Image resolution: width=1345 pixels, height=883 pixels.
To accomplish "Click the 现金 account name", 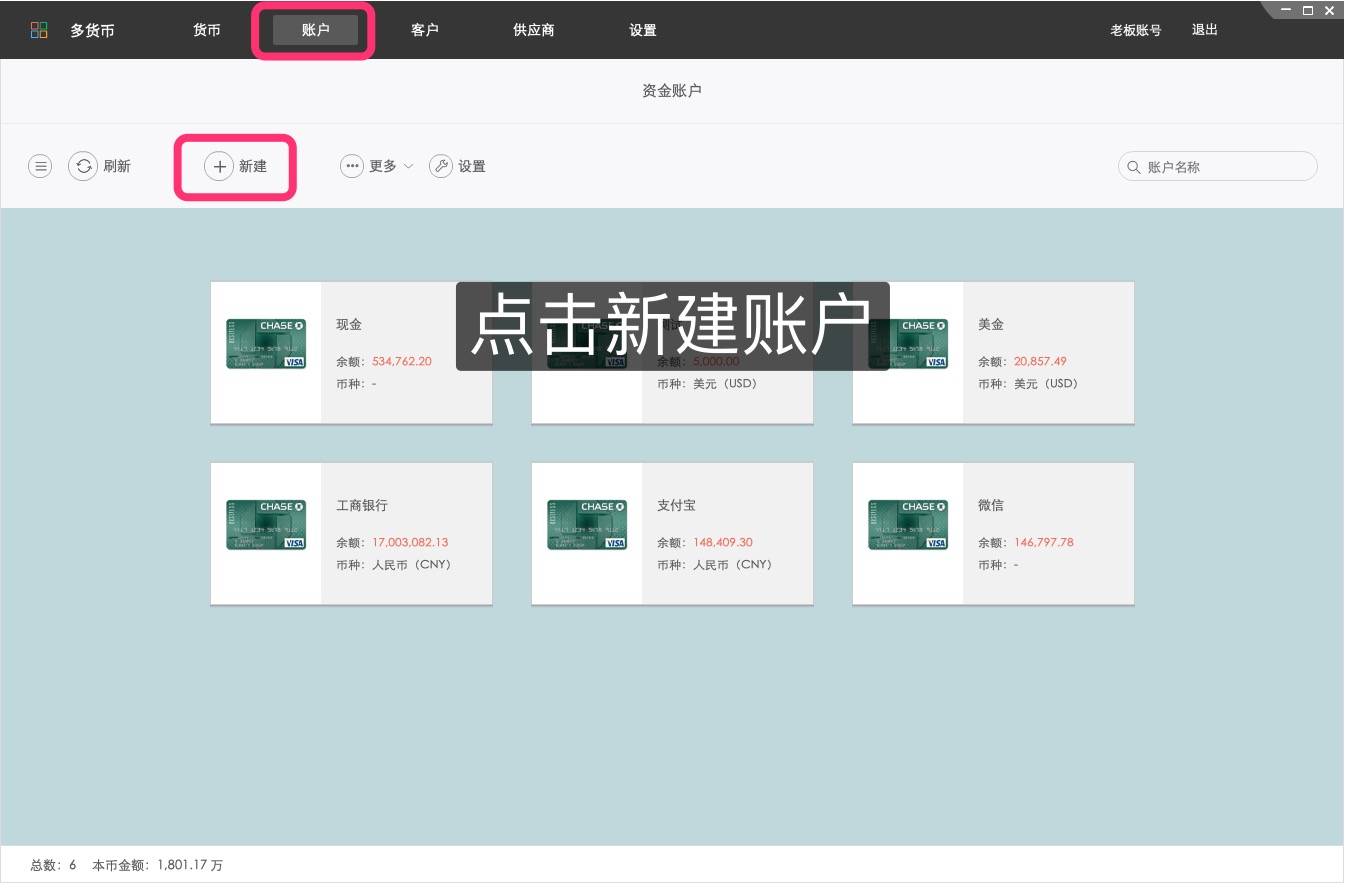I will (349, 325).
